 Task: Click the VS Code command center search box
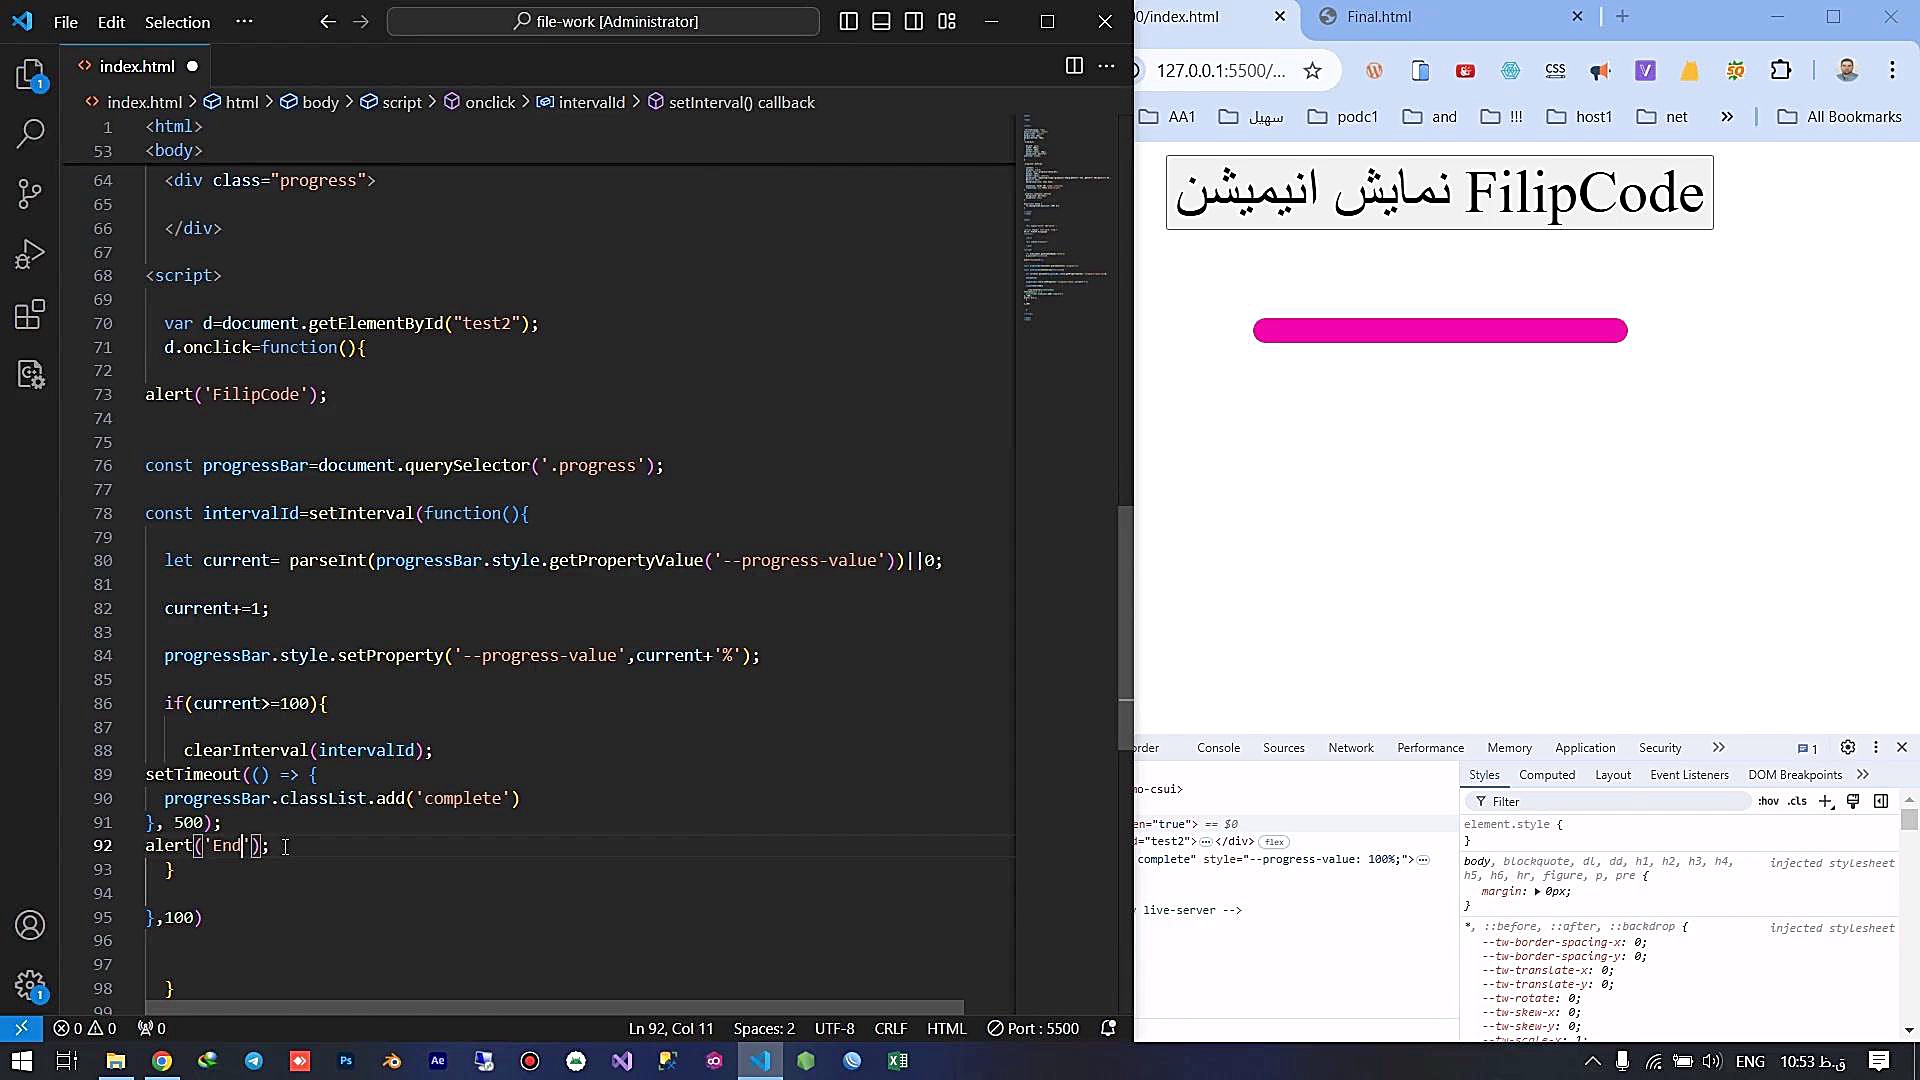click(603, 21)
